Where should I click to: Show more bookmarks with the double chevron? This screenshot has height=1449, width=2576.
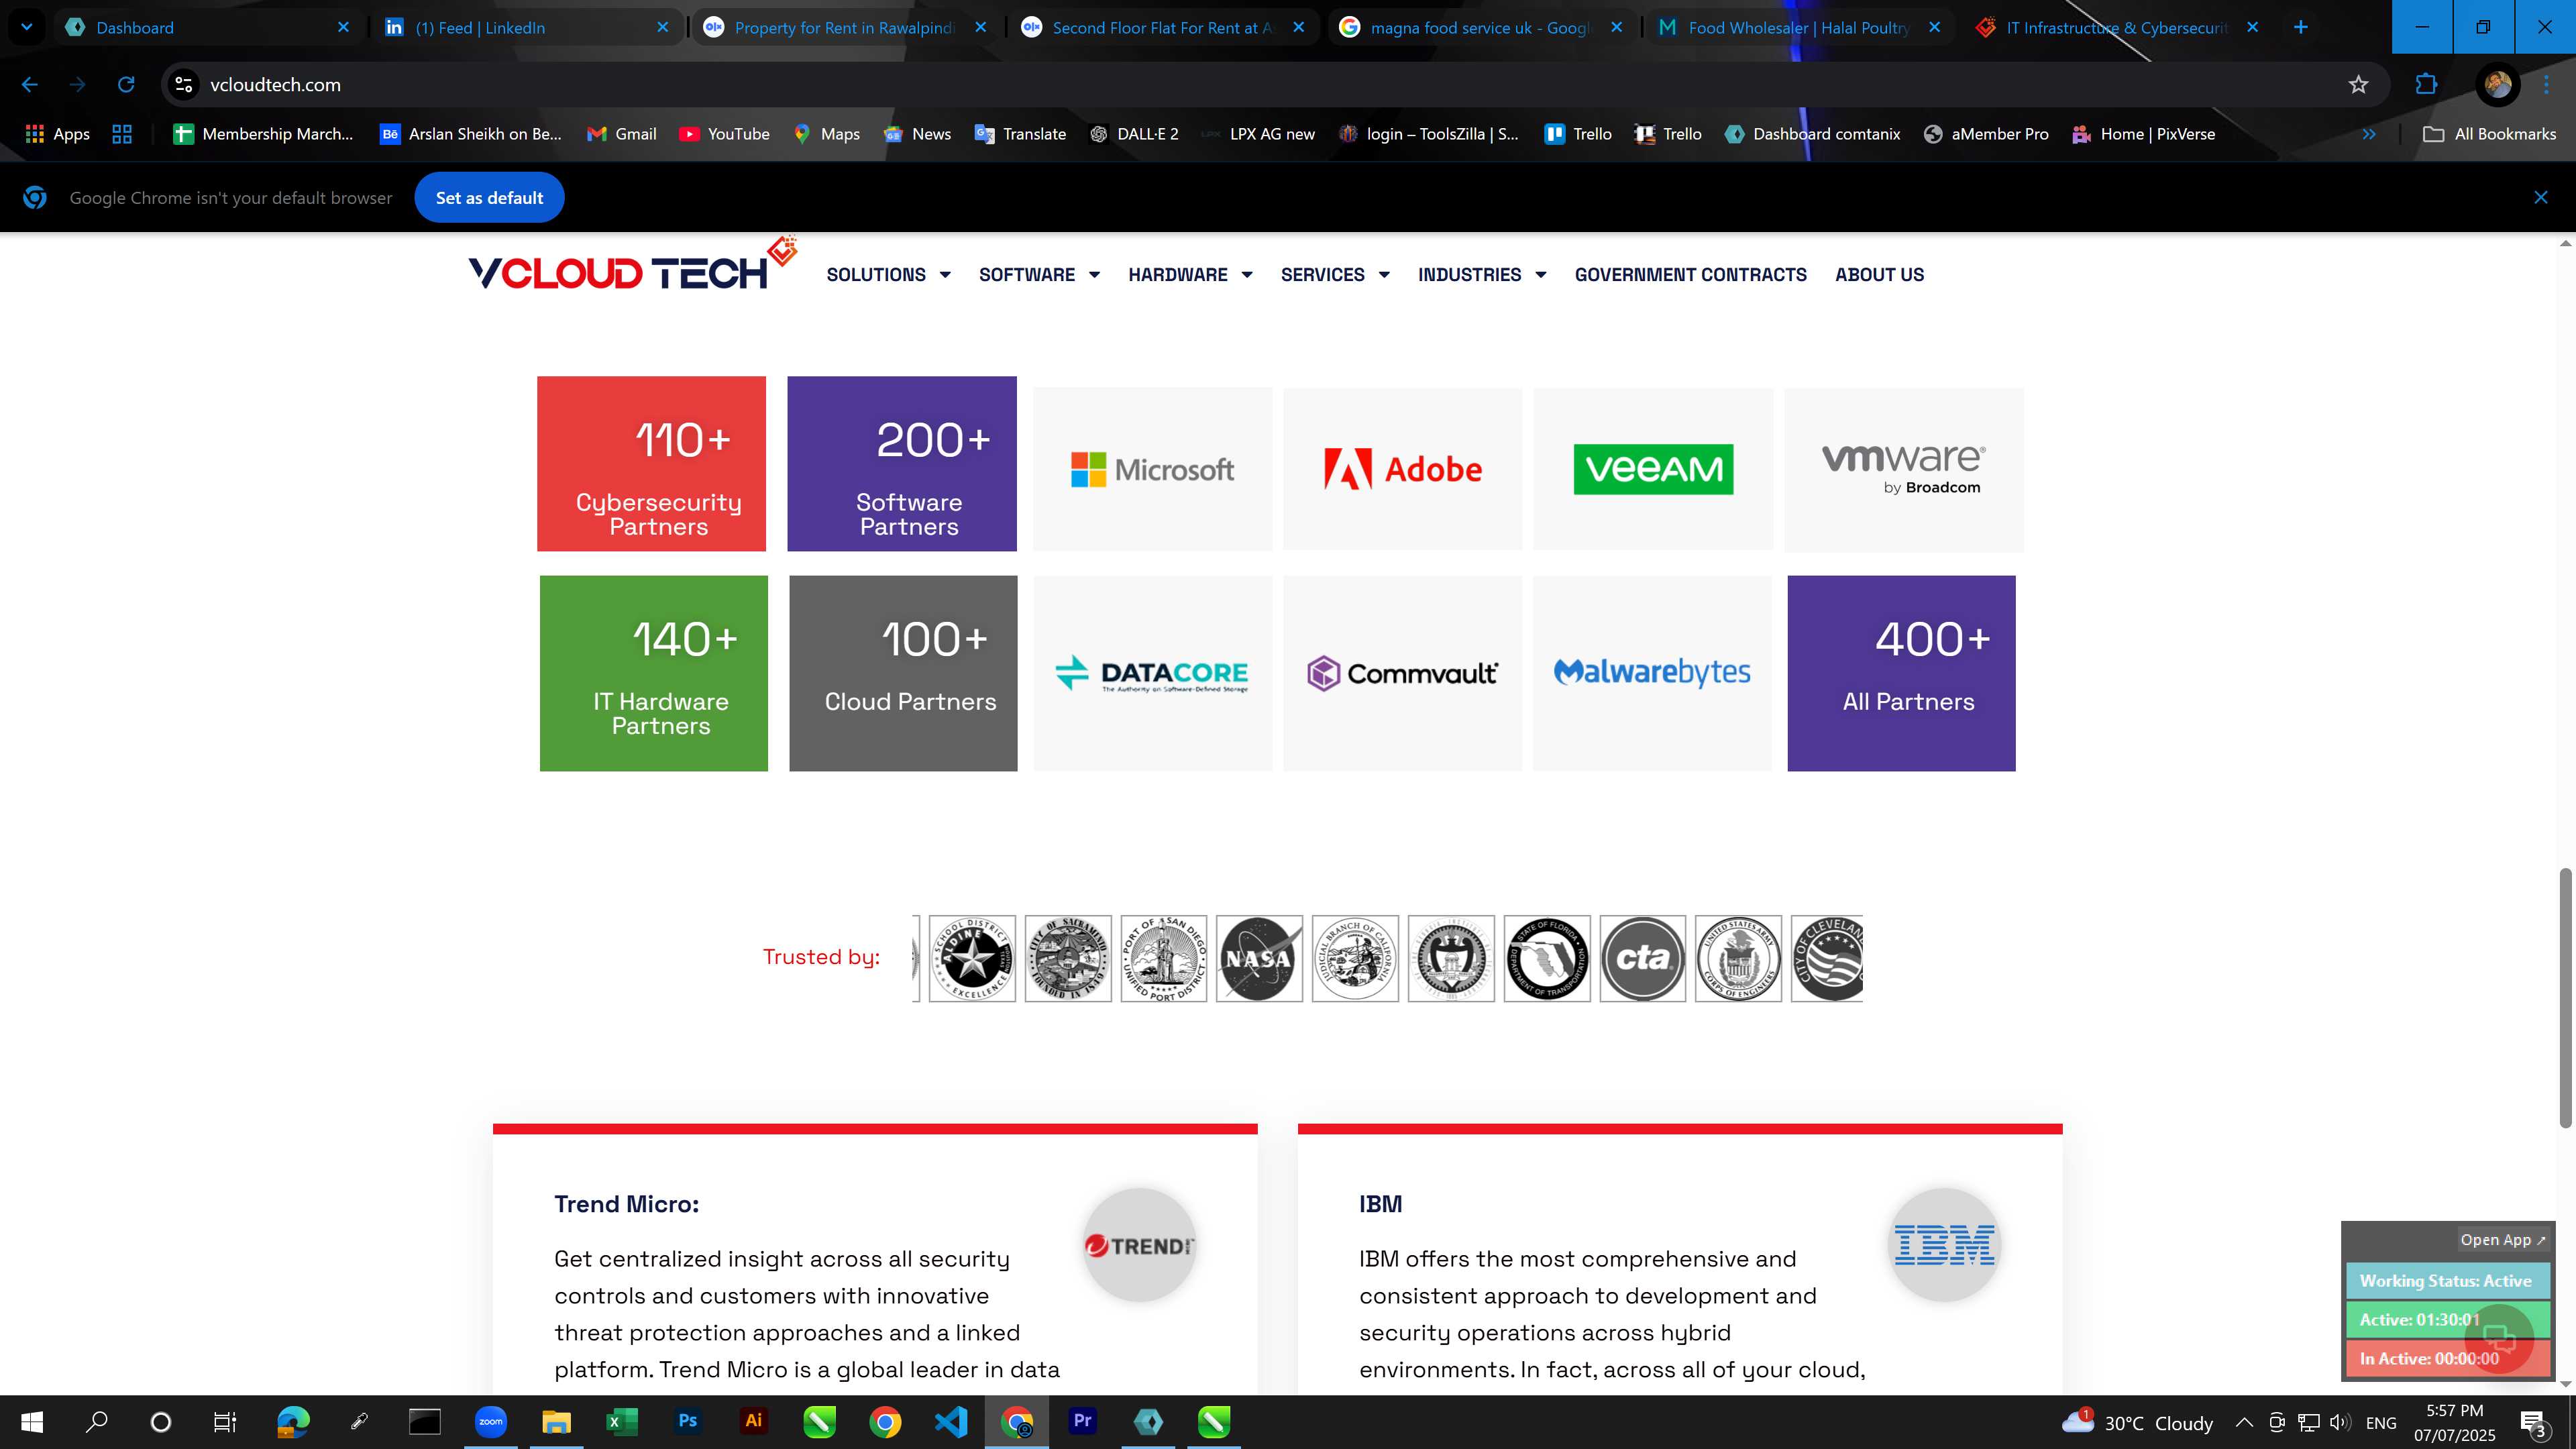pos(2368,134)
